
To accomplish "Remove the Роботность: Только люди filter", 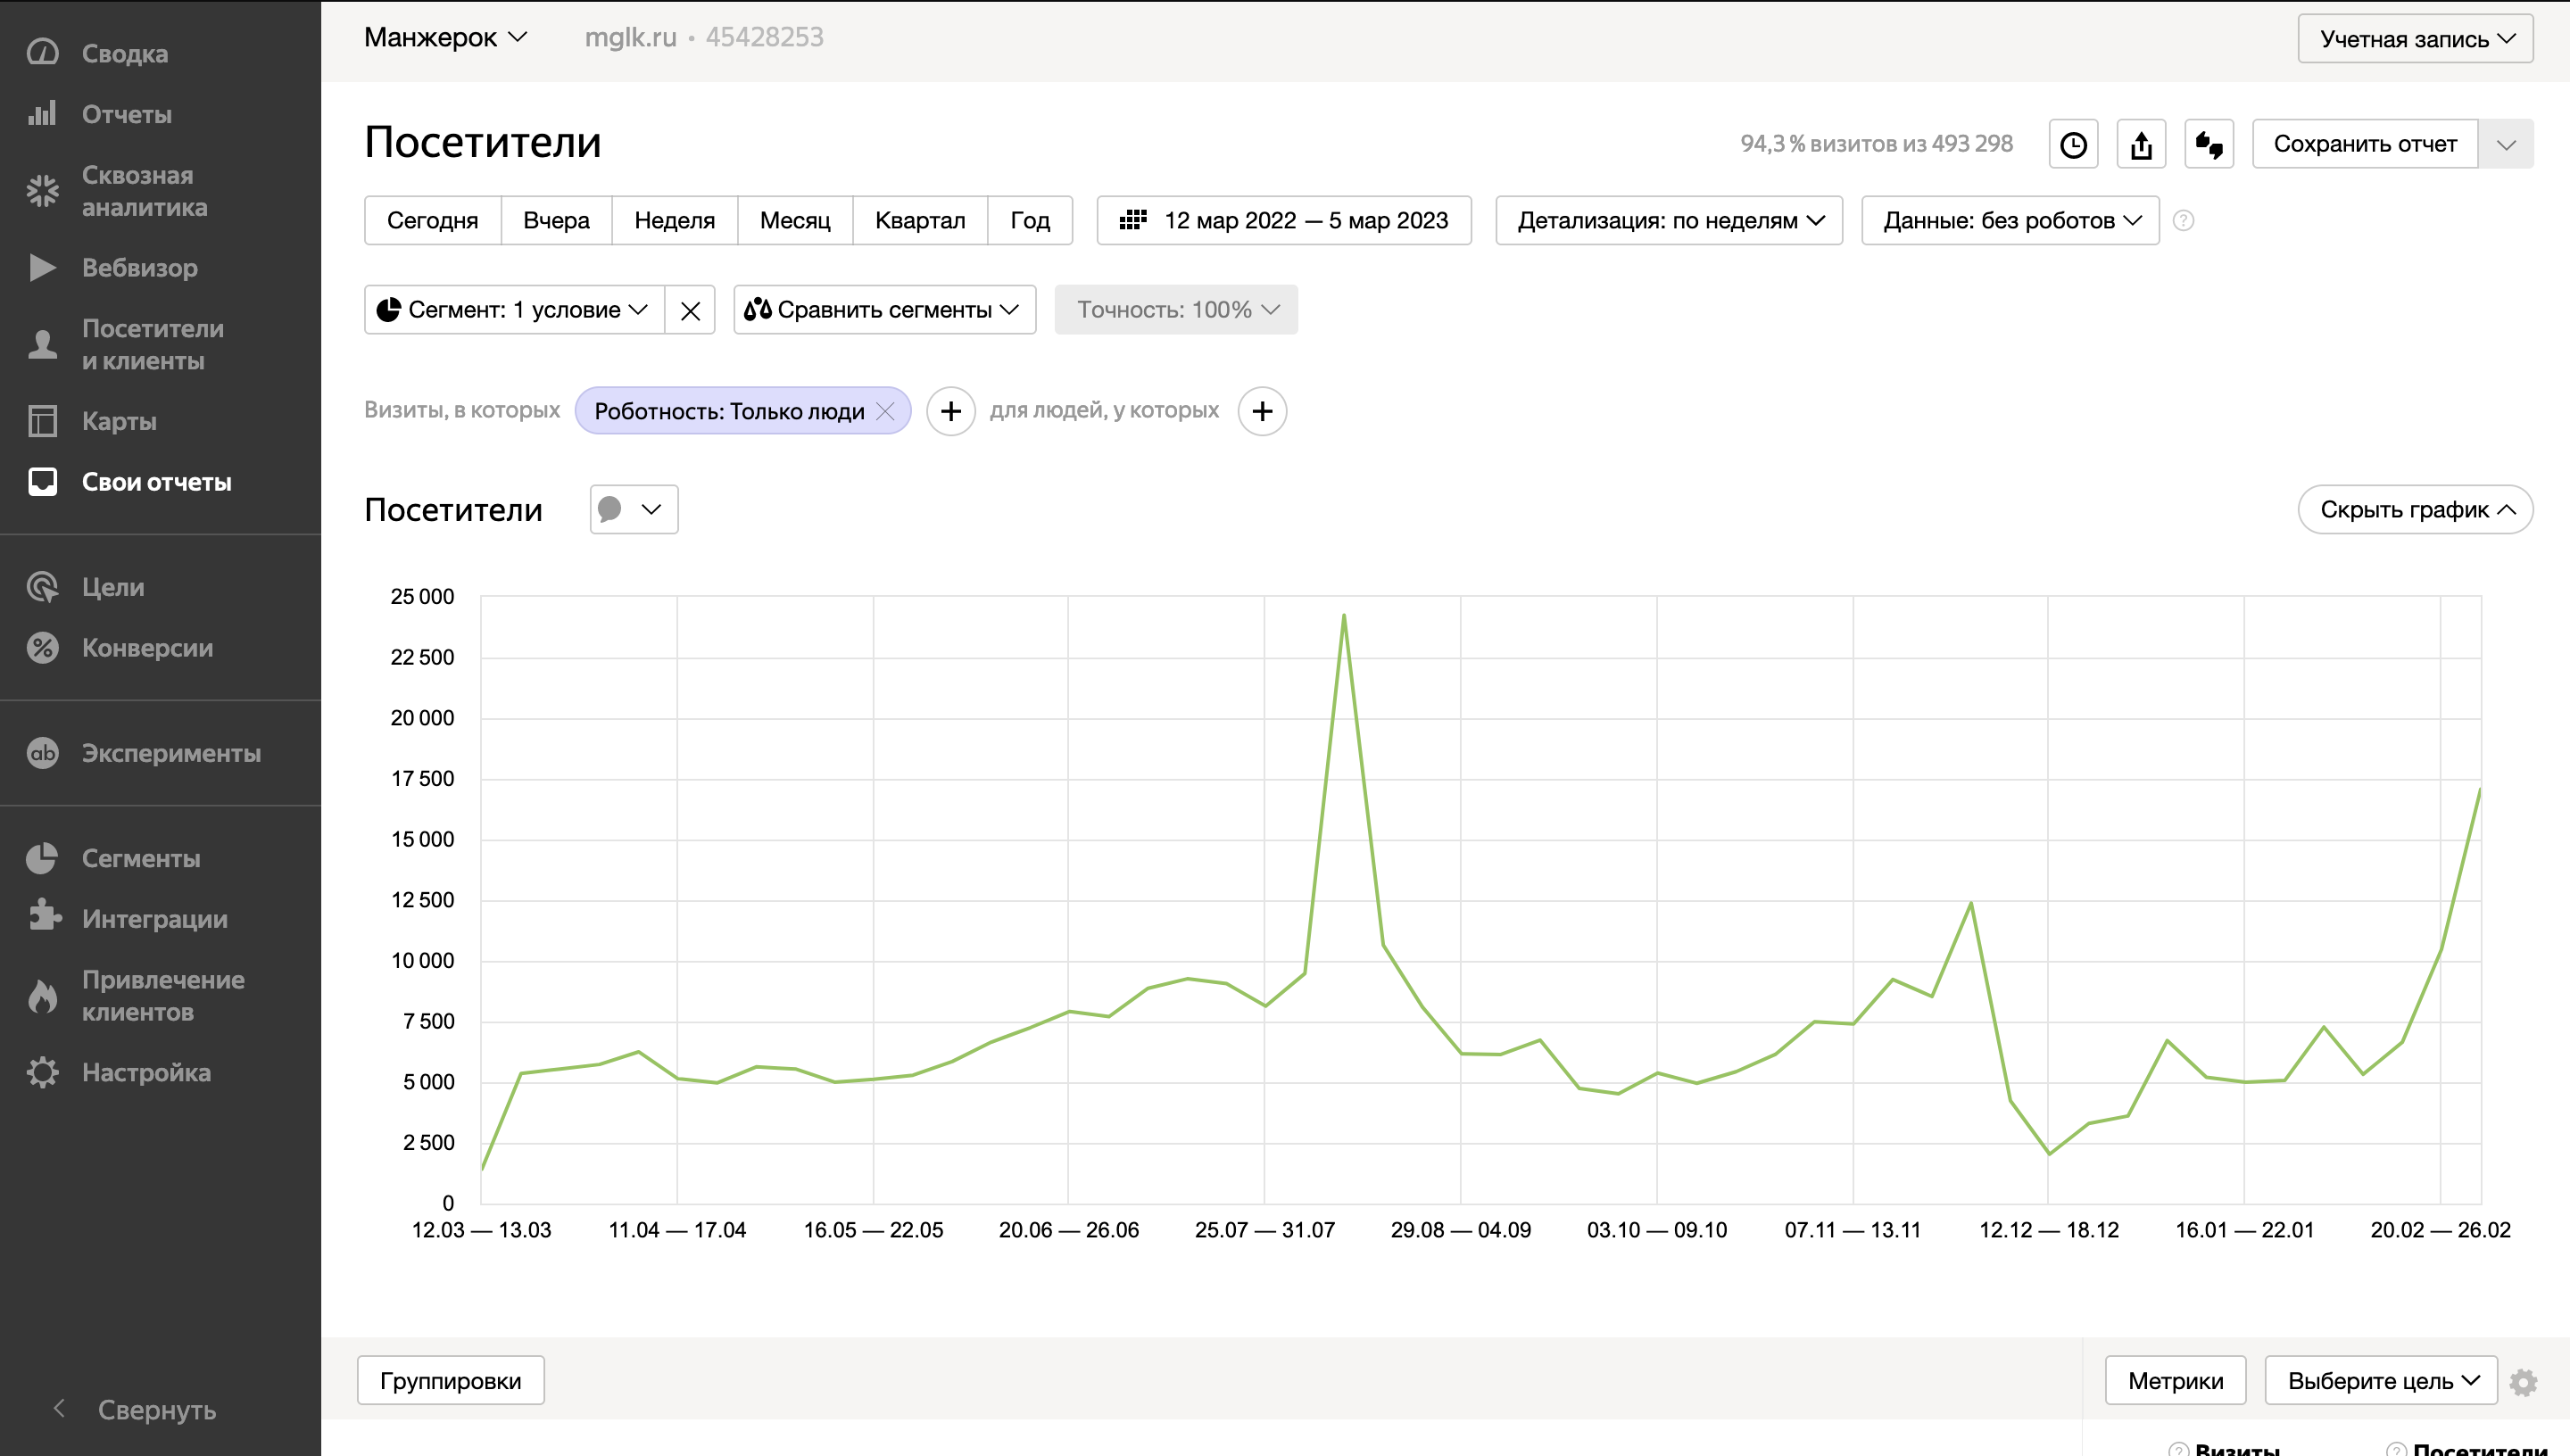I will [x=885, y=411].
